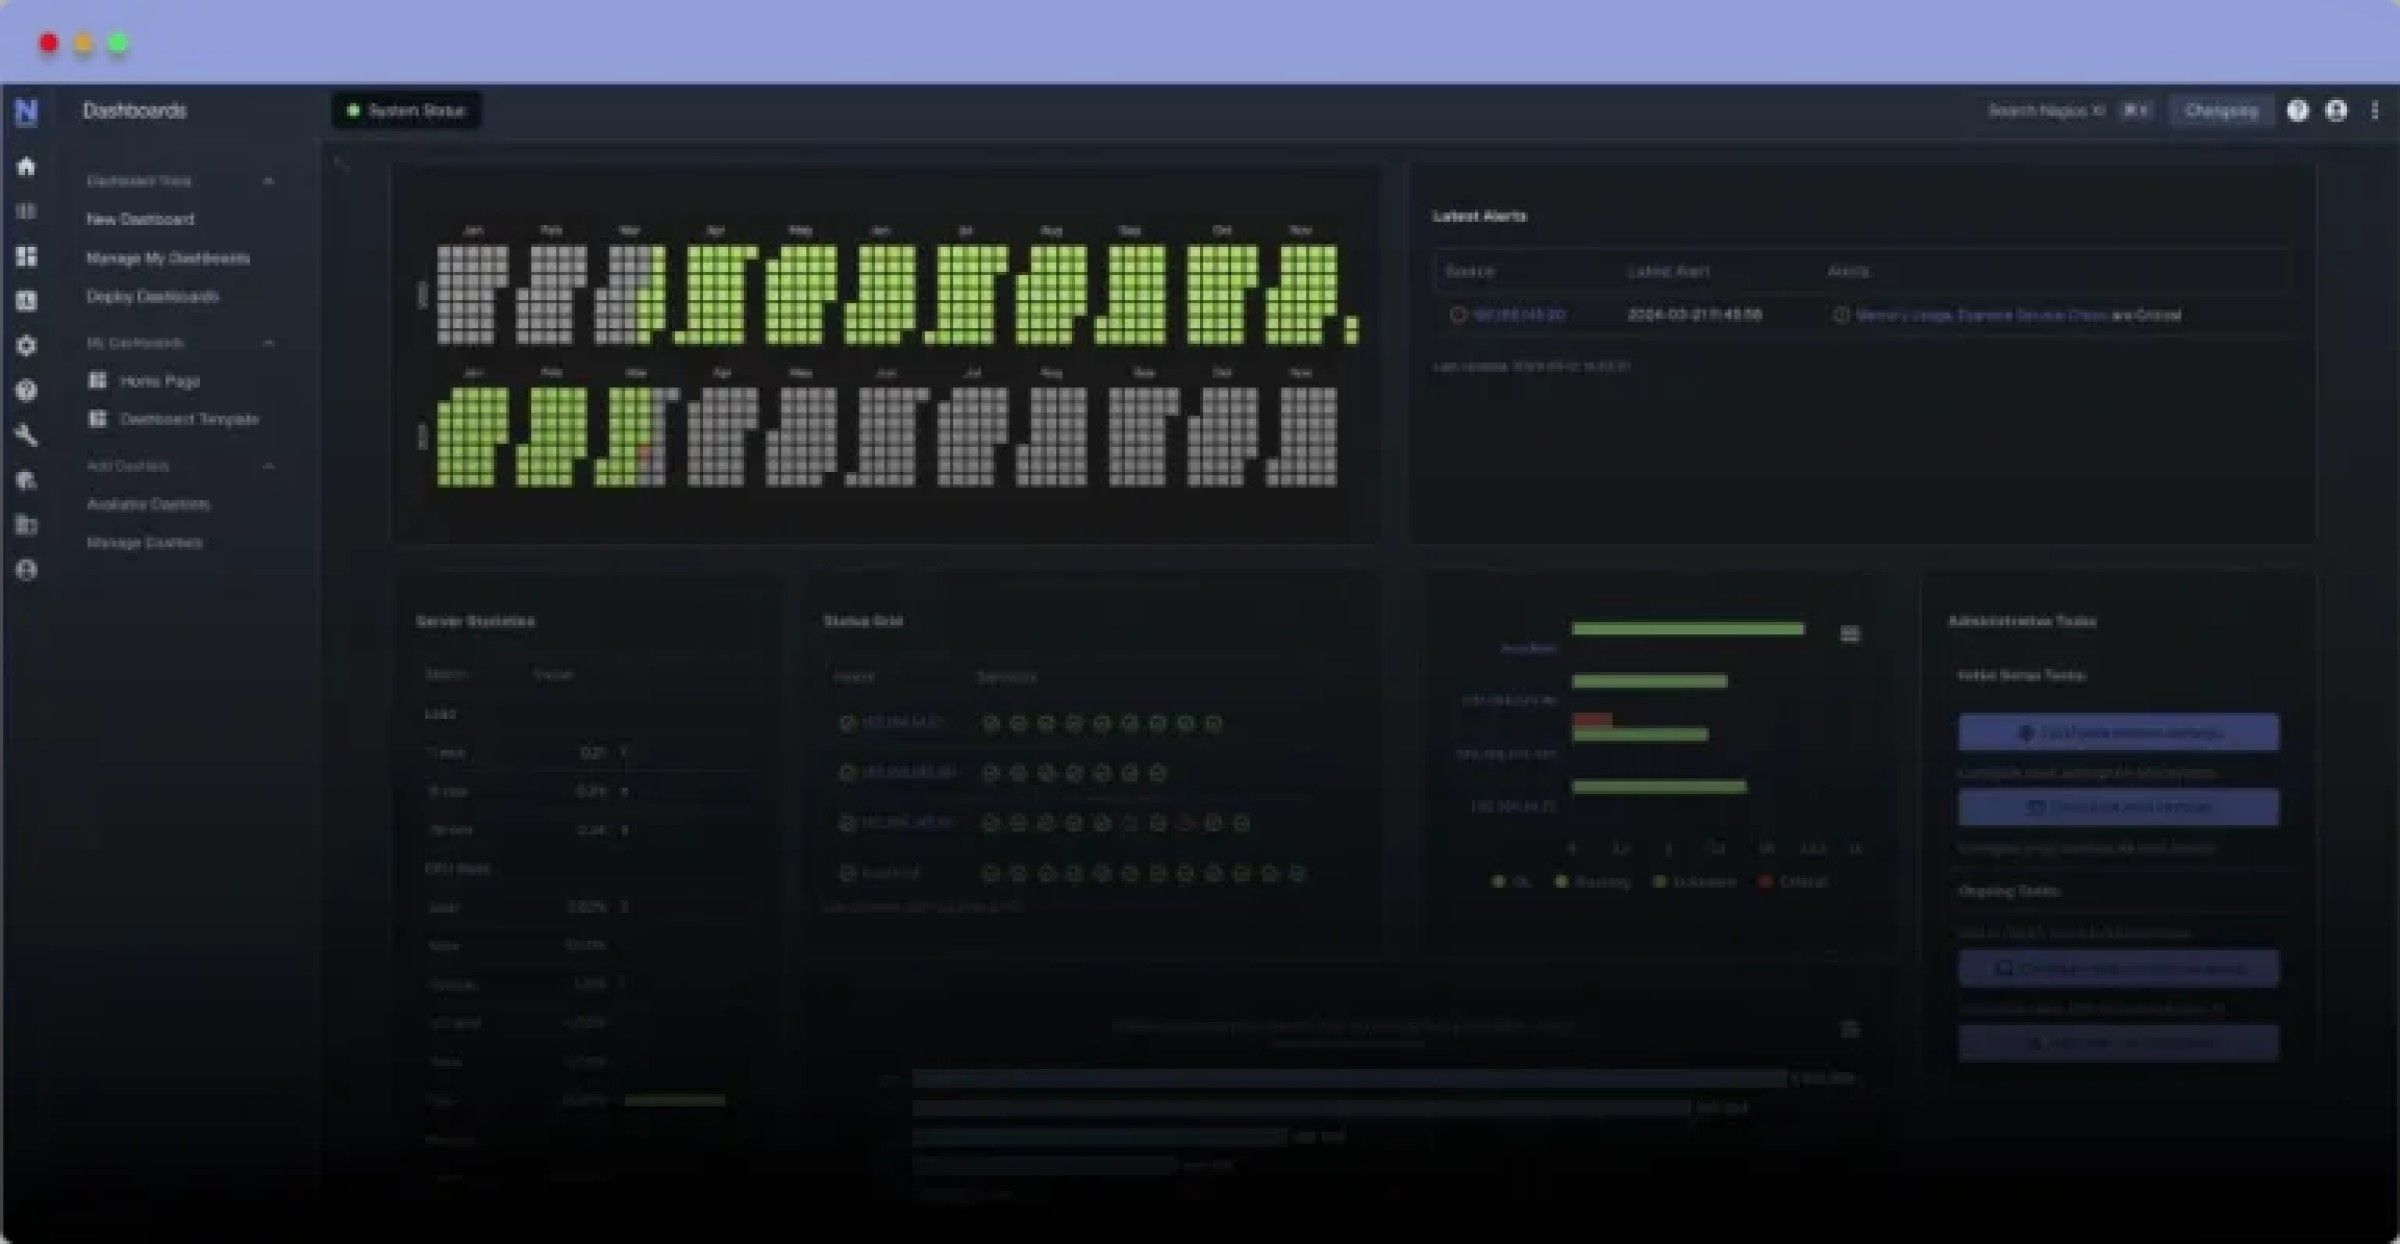Click Deploy Dashboards menu item
The height and width of the screenshot is (1244, 2400).
click(x=152, y=297)
